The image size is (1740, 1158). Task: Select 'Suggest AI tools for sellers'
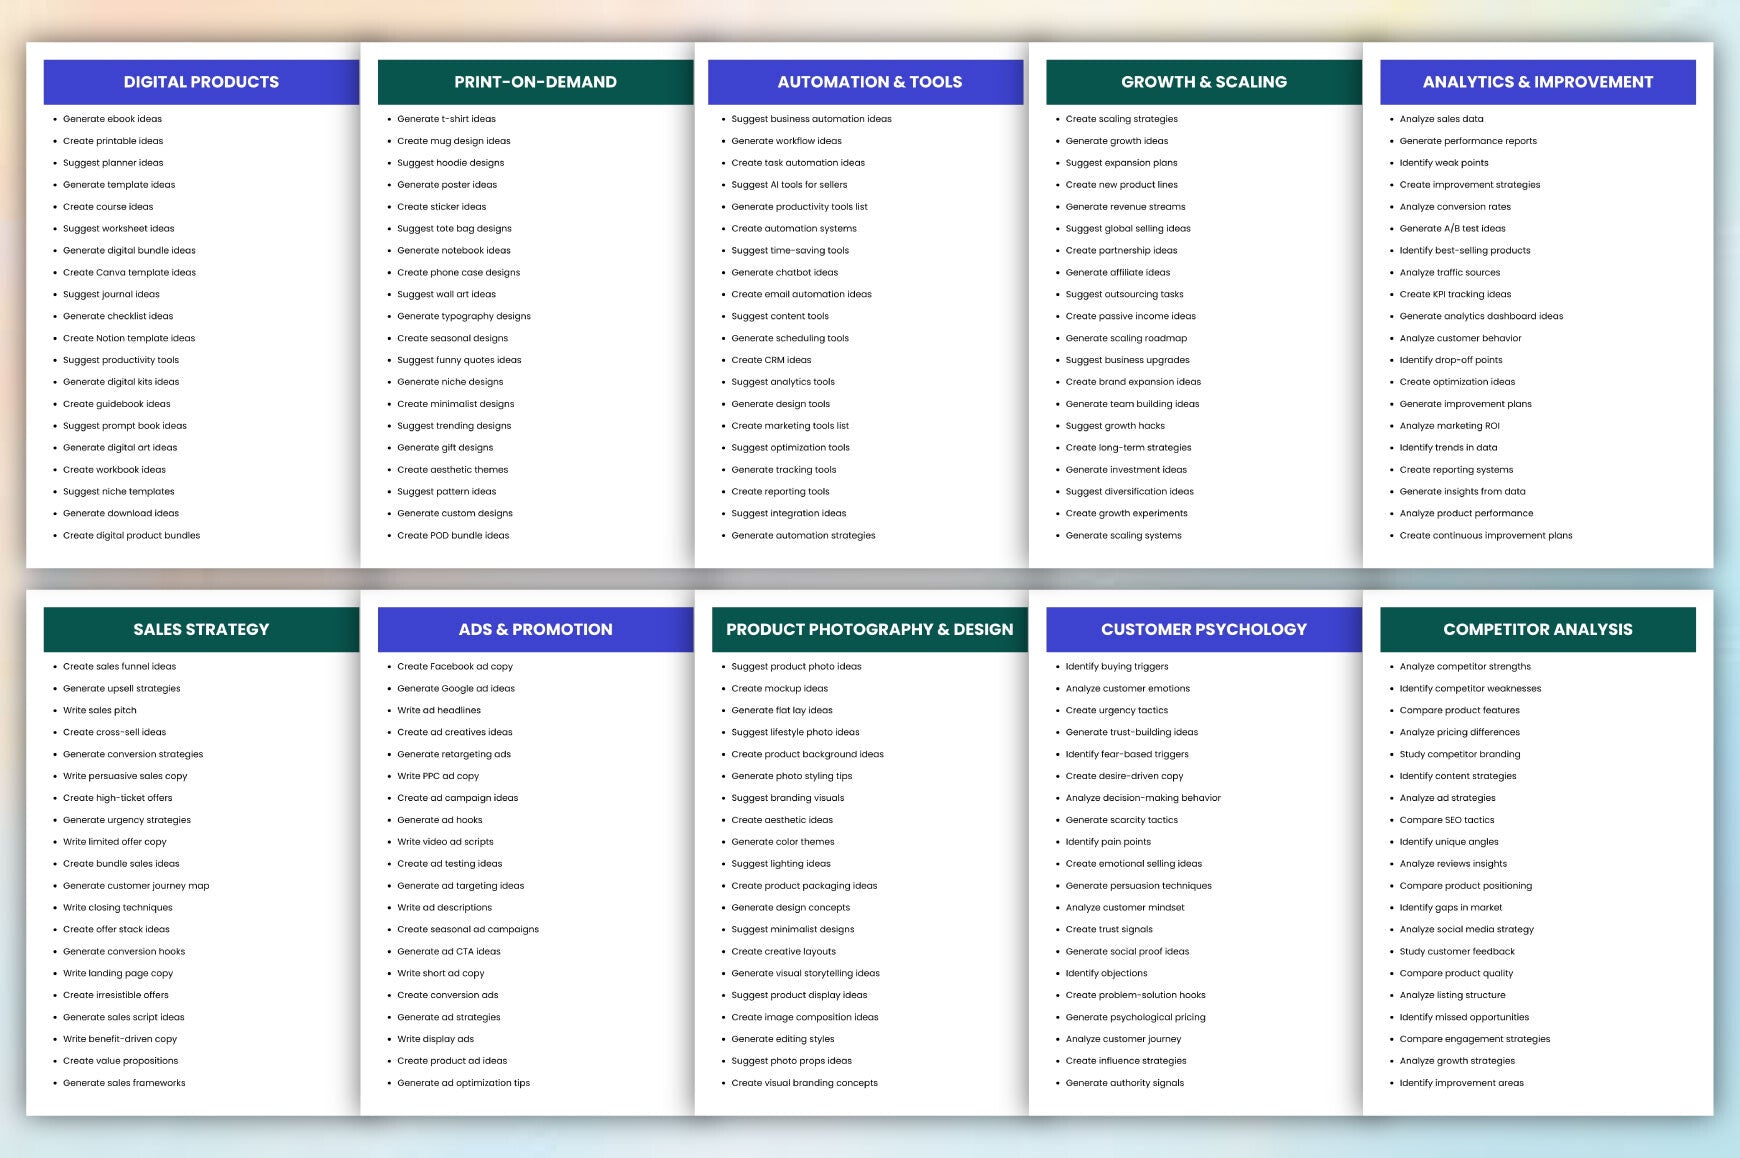(789, 185)
